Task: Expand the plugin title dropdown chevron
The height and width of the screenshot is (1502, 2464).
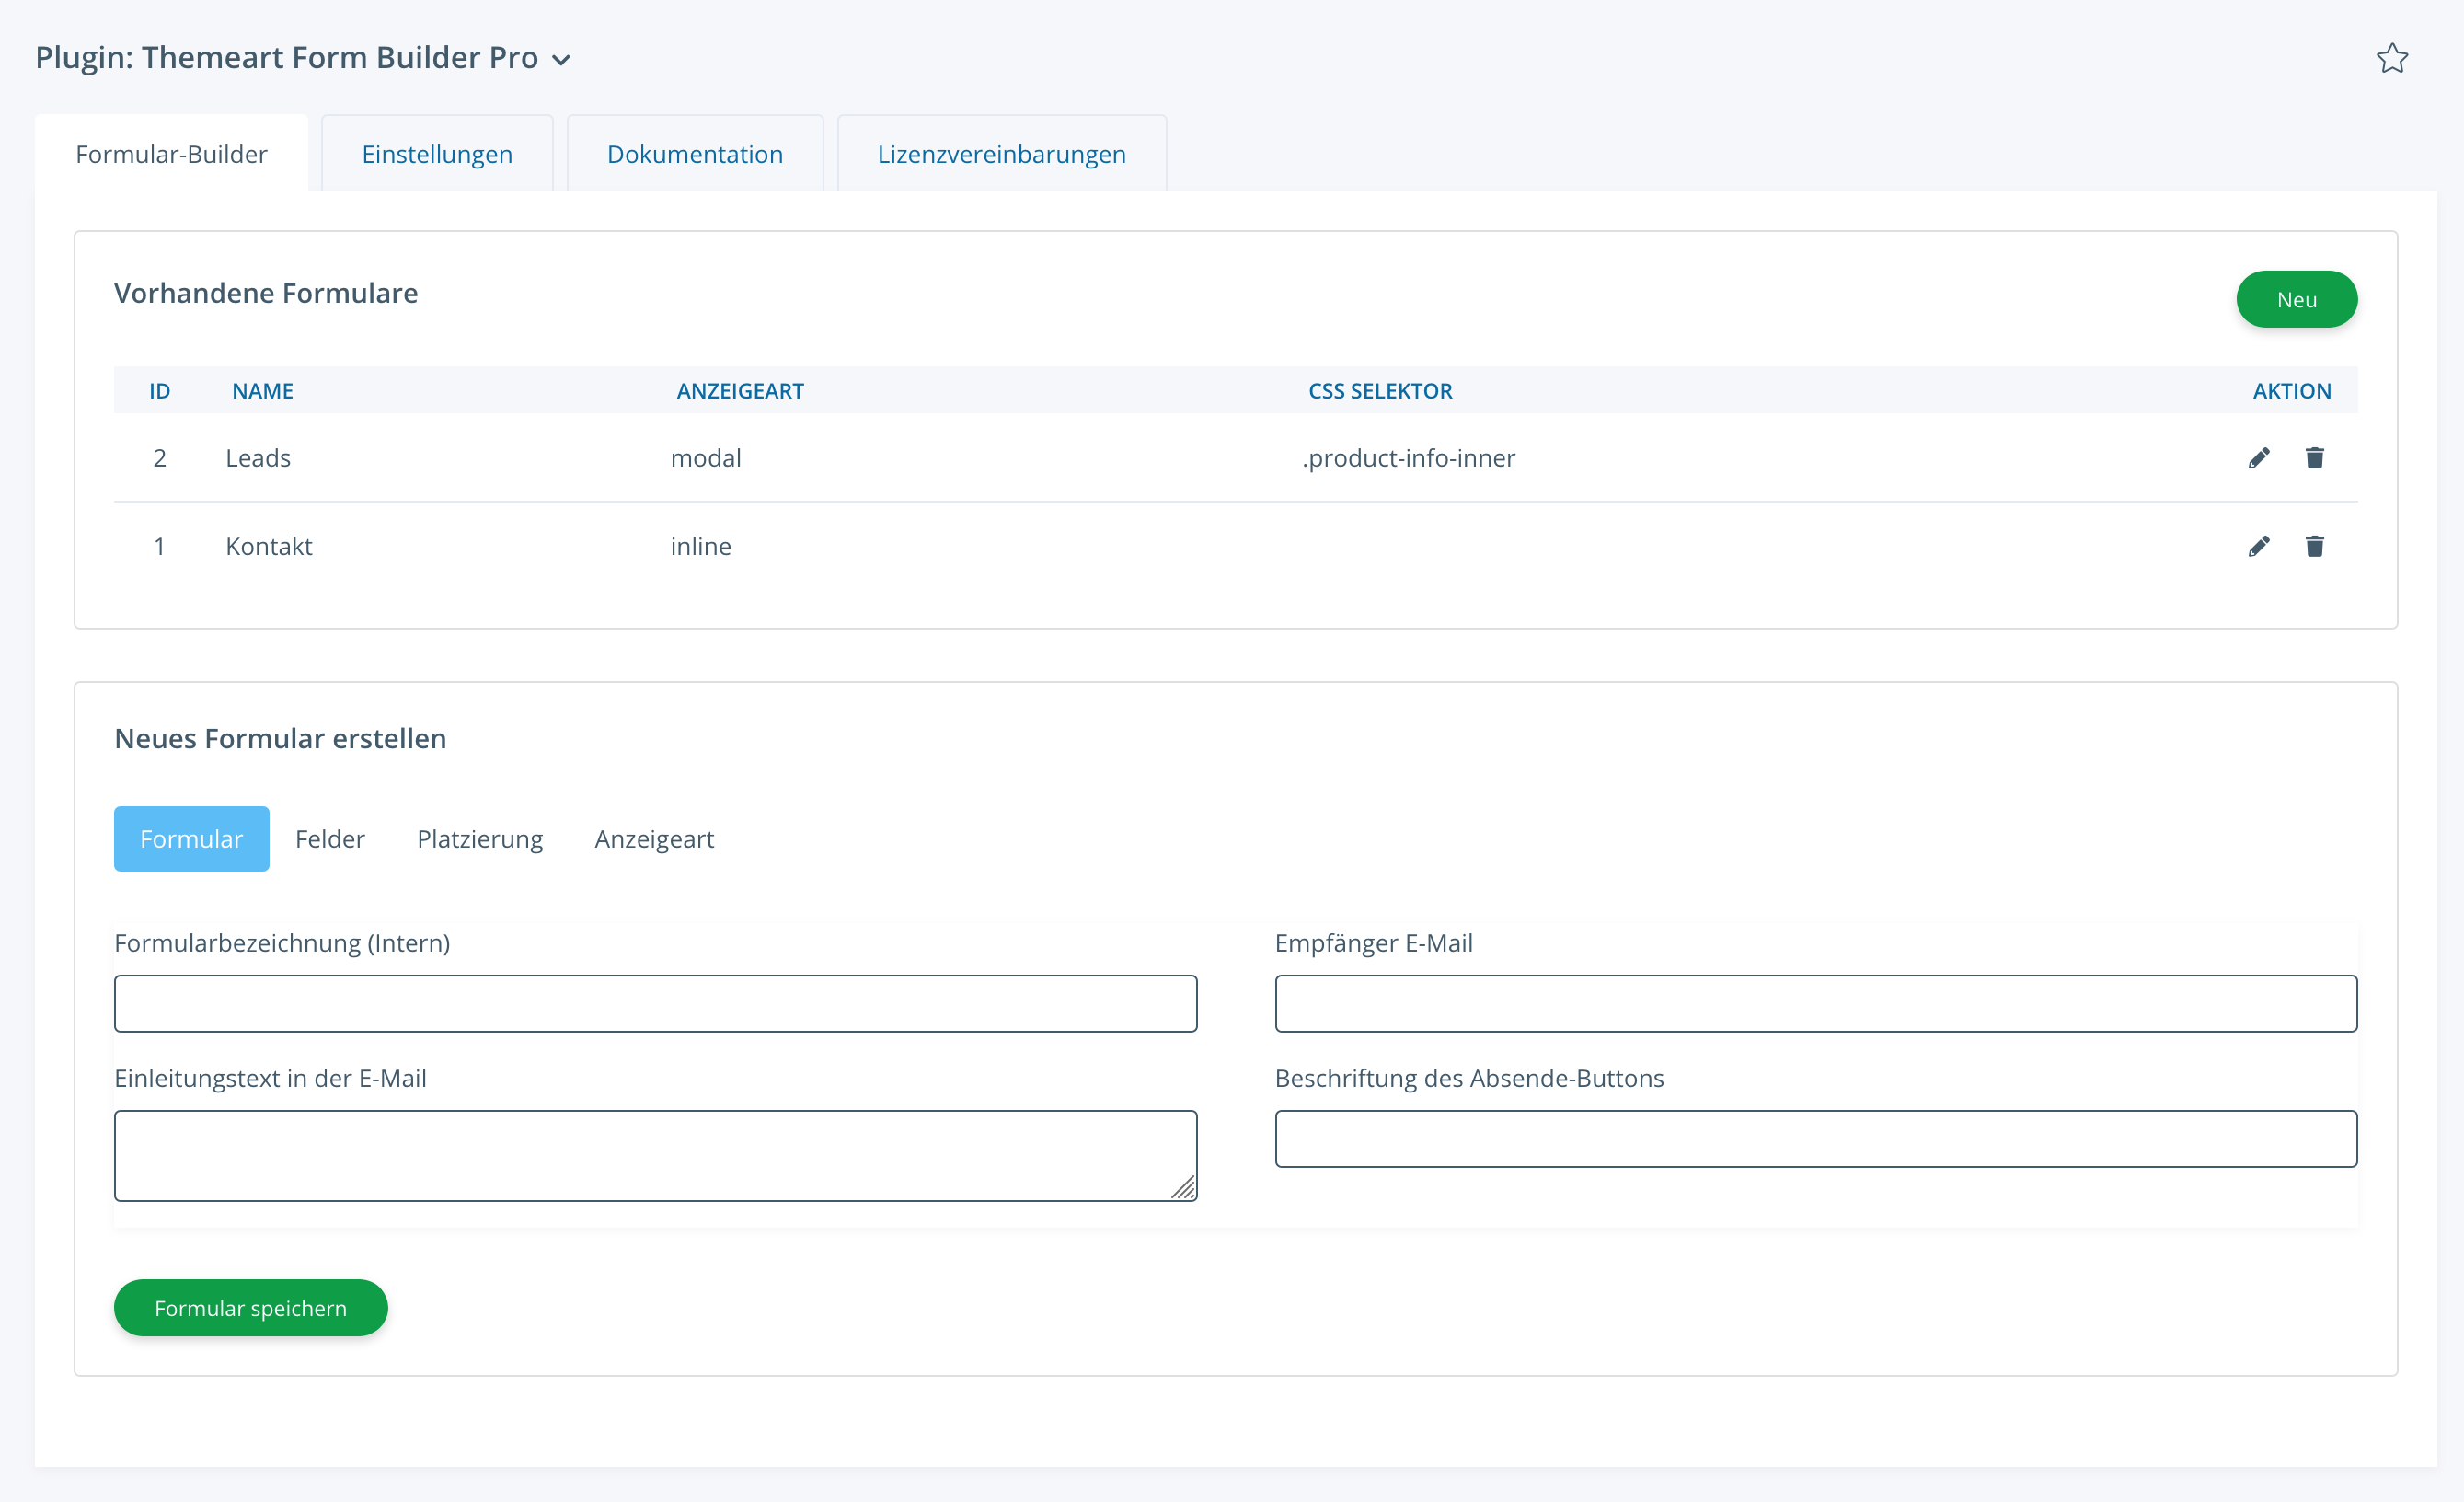Action: (562, 61)
